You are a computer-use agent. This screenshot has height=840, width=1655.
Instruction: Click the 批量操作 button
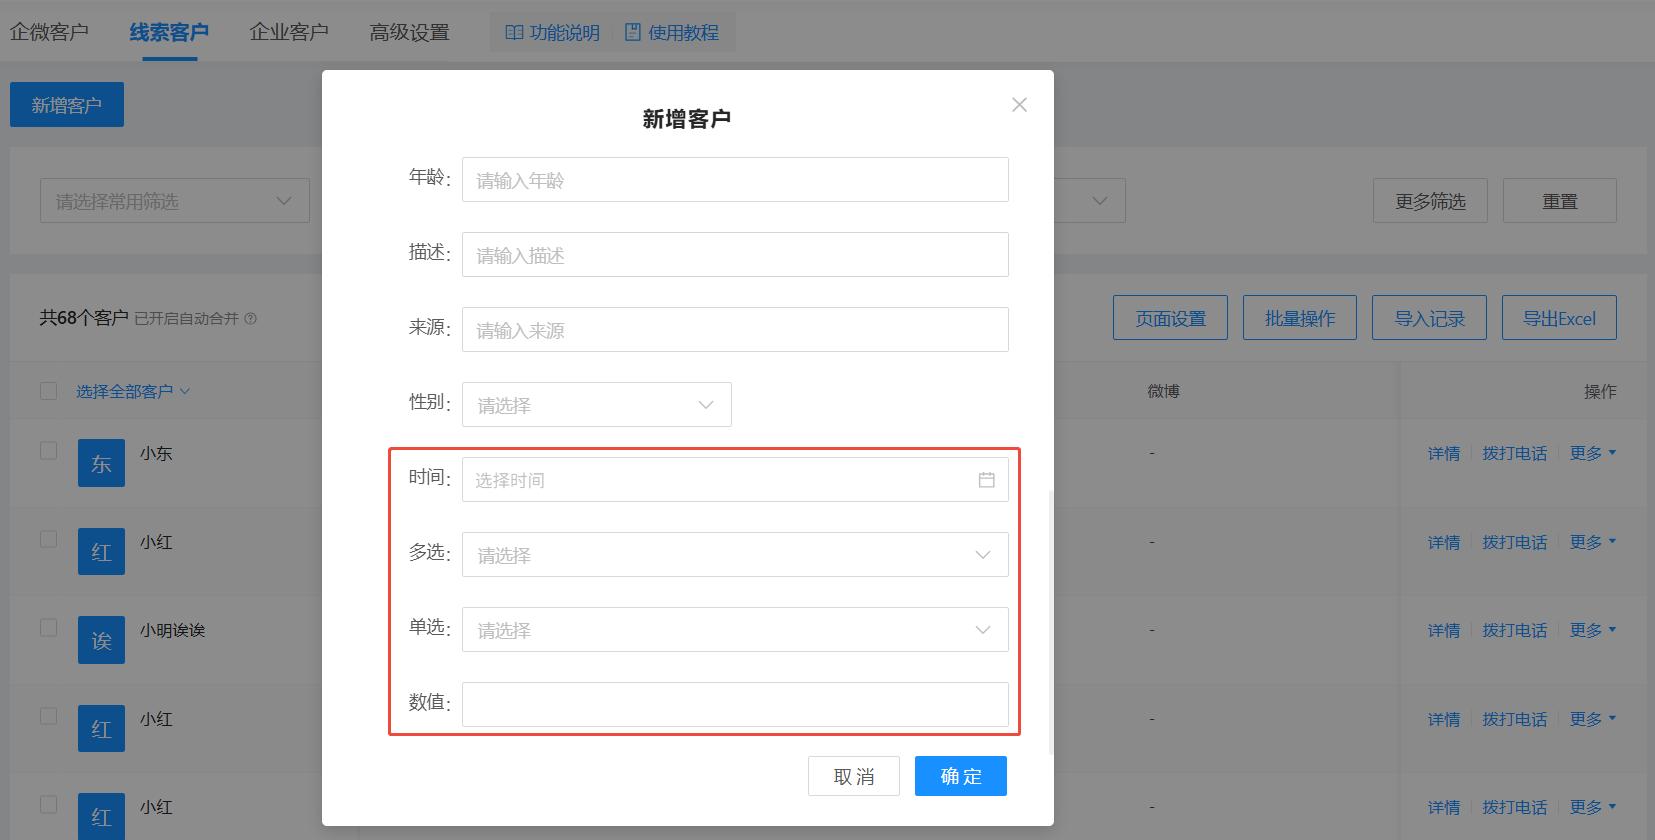click(1300, 317)
